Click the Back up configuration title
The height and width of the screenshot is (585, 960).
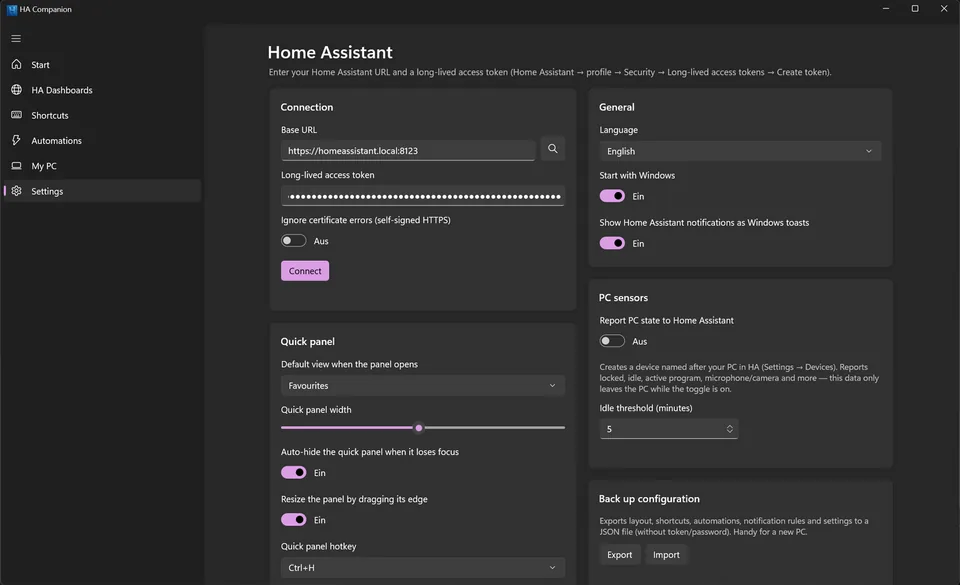tap(649, 499)
